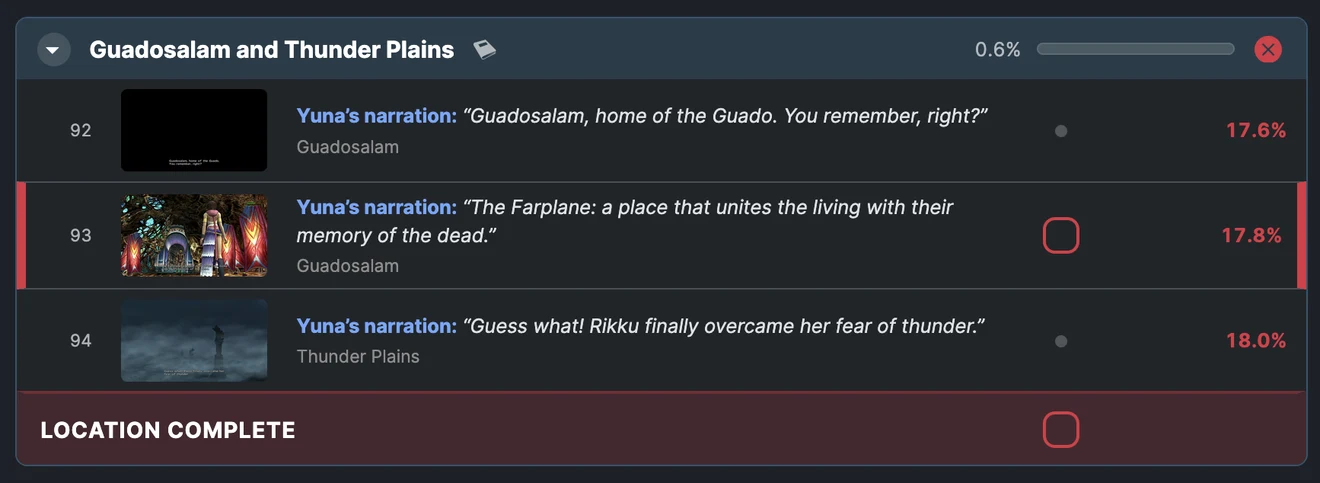This screenshot has width=1320, height=483.
Task: Open the black thumbnail for entry 92
Action: click(x=194, y=130)
